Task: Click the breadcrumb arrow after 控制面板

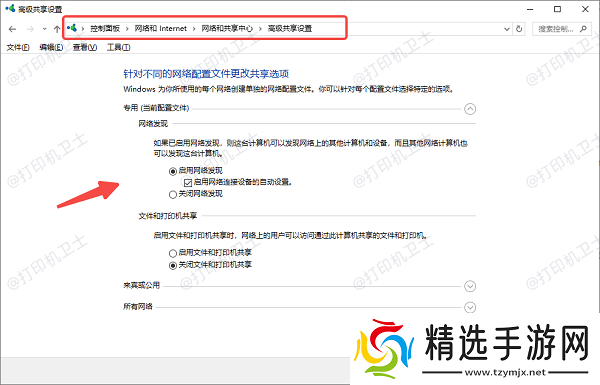Action: point(127,29)
